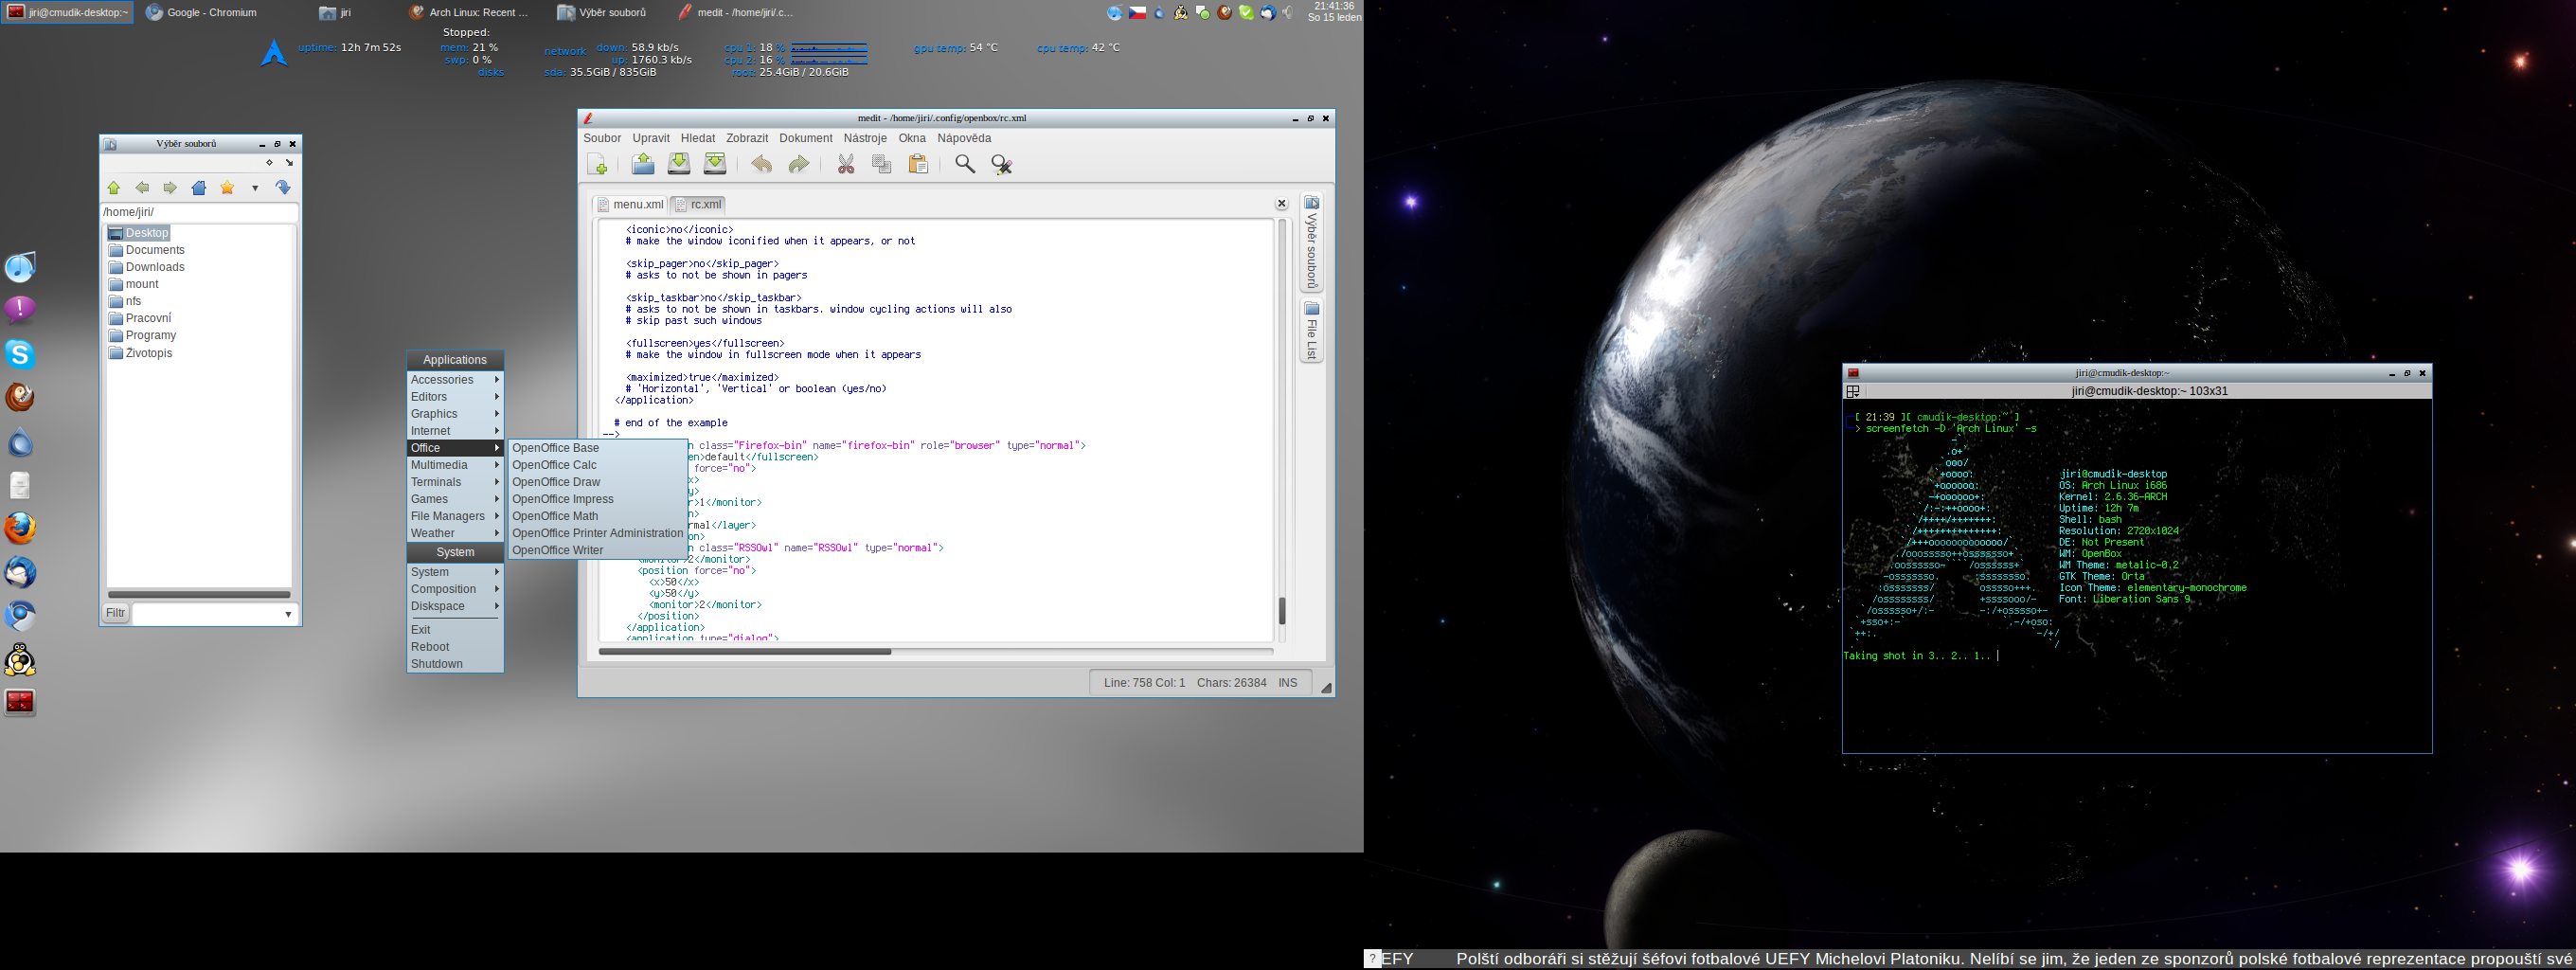Click the Cut scissors icon in medit
This screenshot has width=2576, height=970.
(846, 164)
